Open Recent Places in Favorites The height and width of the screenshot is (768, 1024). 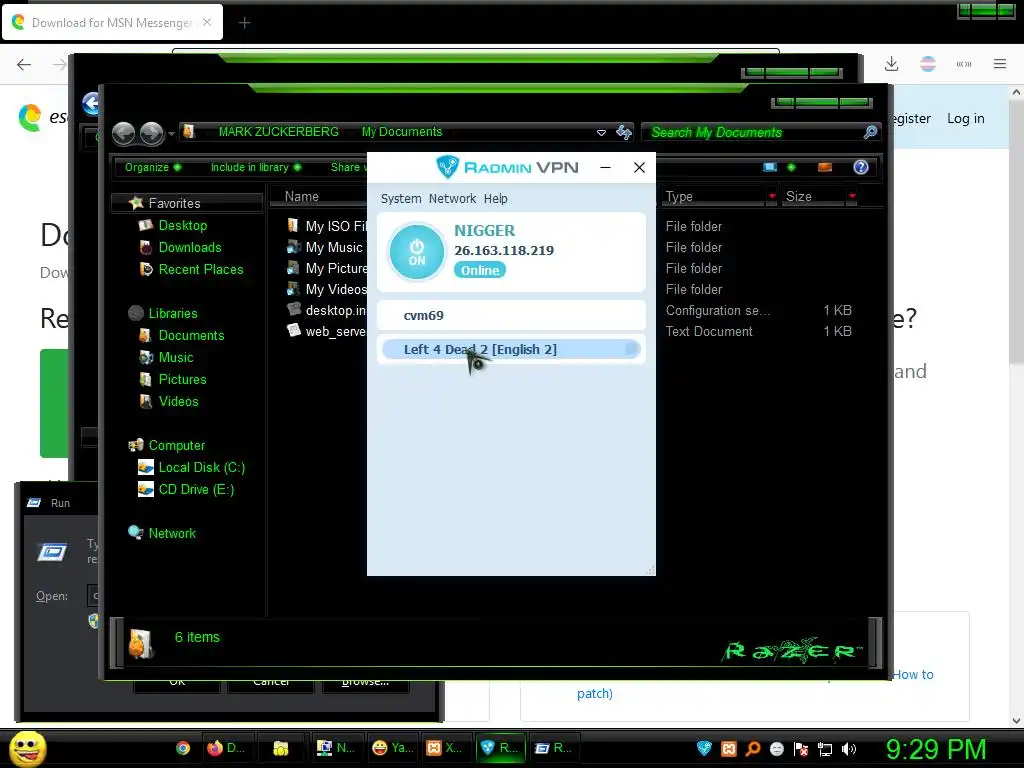(x=201, y=269)
